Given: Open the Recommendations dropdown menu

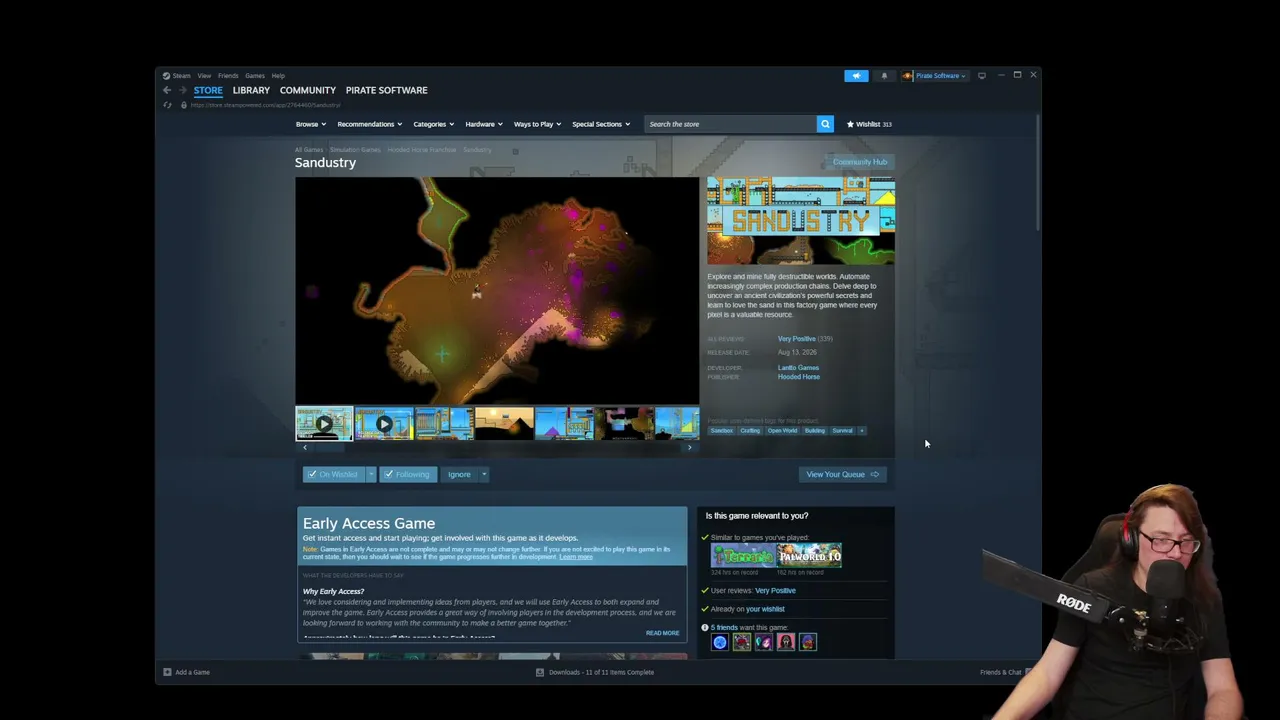Looking at the screenshot, I should pos(369,124).
